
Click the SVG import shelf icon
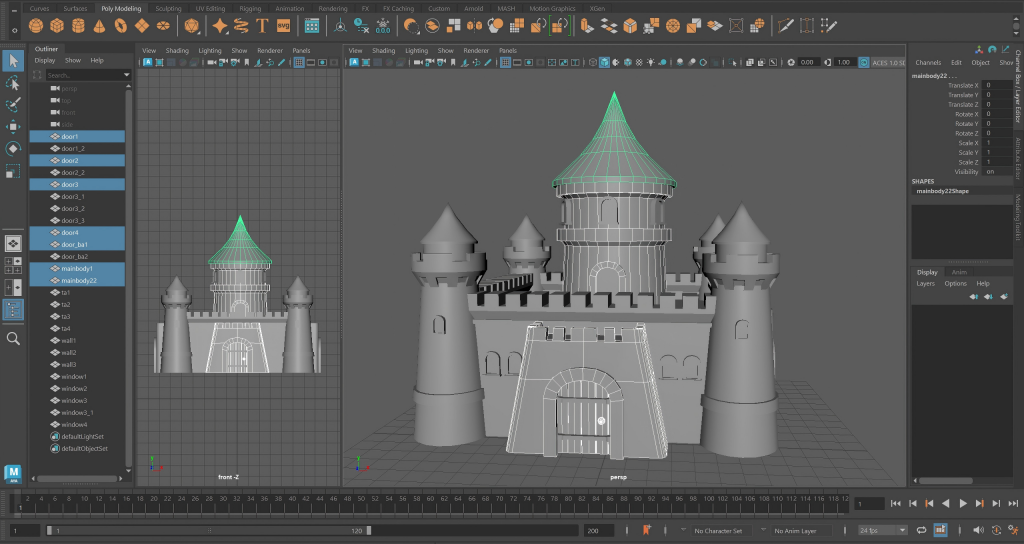284,25
